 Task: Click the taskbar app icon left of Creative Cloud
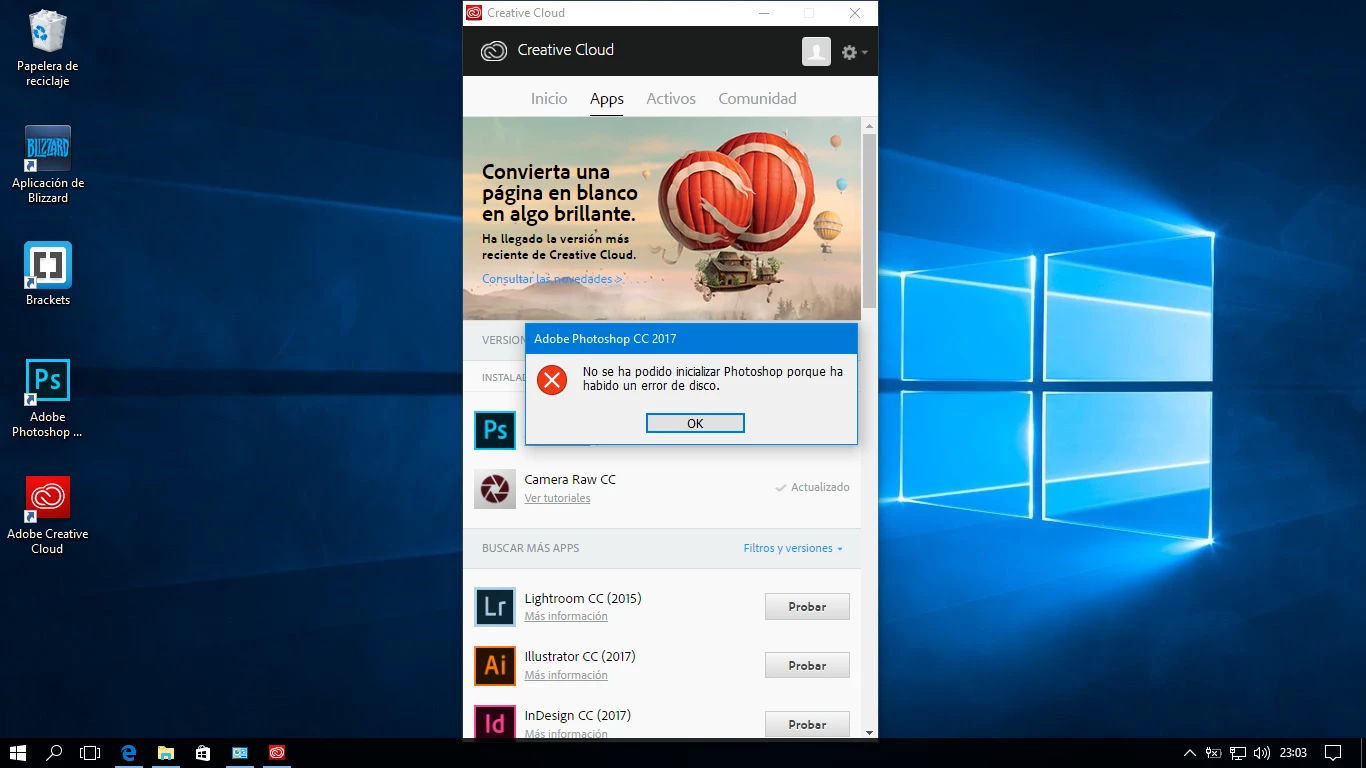point(240,752)
